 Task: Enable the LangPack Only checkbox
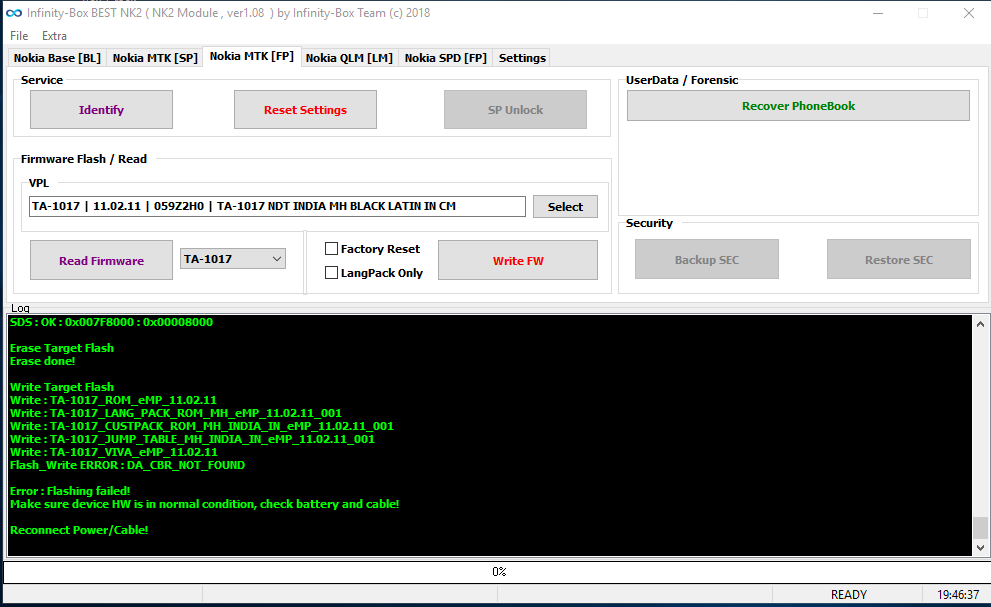(331, 273)
